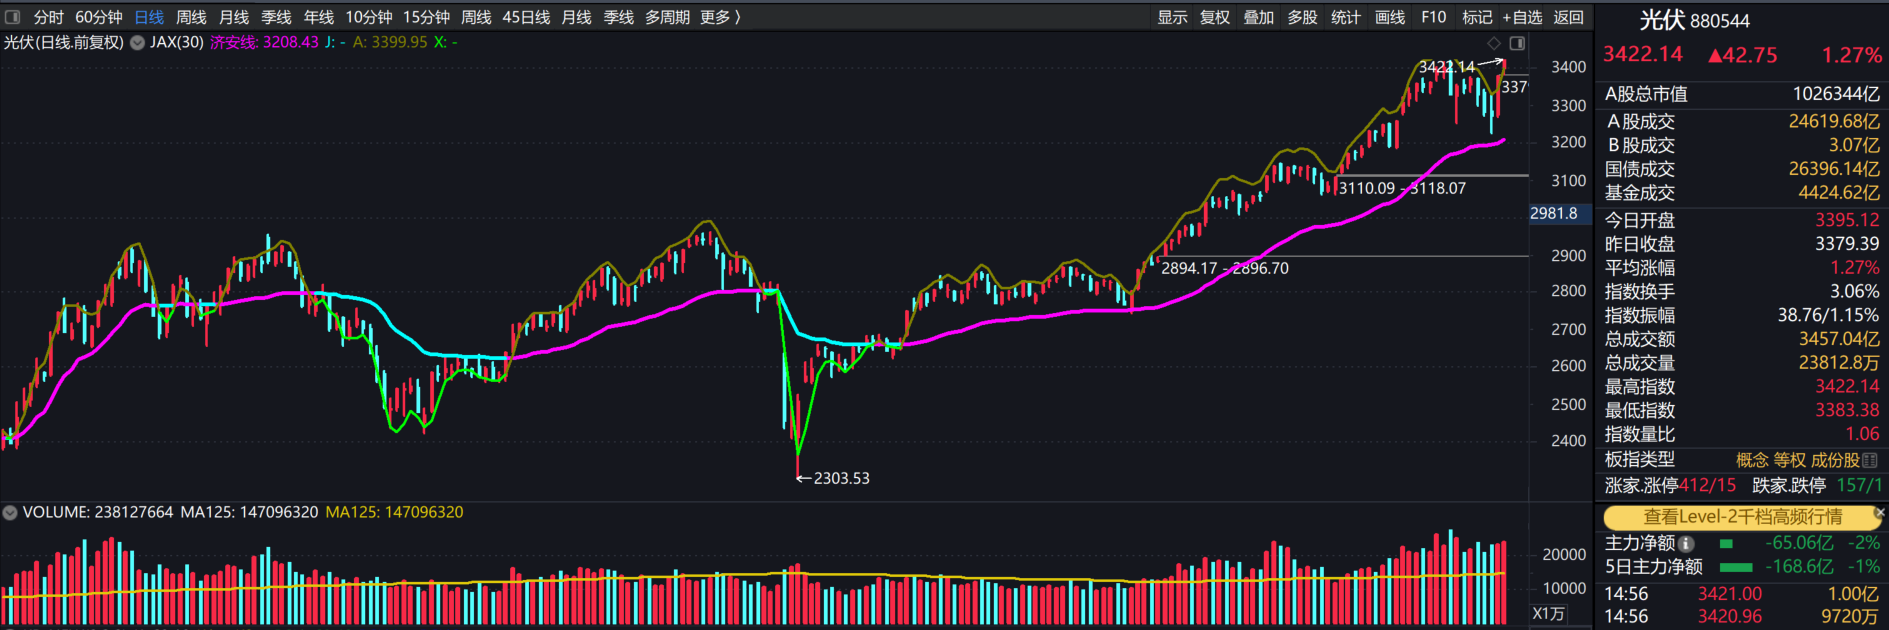Toggle the left sidebar panel icon
Image resolution: width=1889 pixels, height=630 pixels.
(13, 17)
